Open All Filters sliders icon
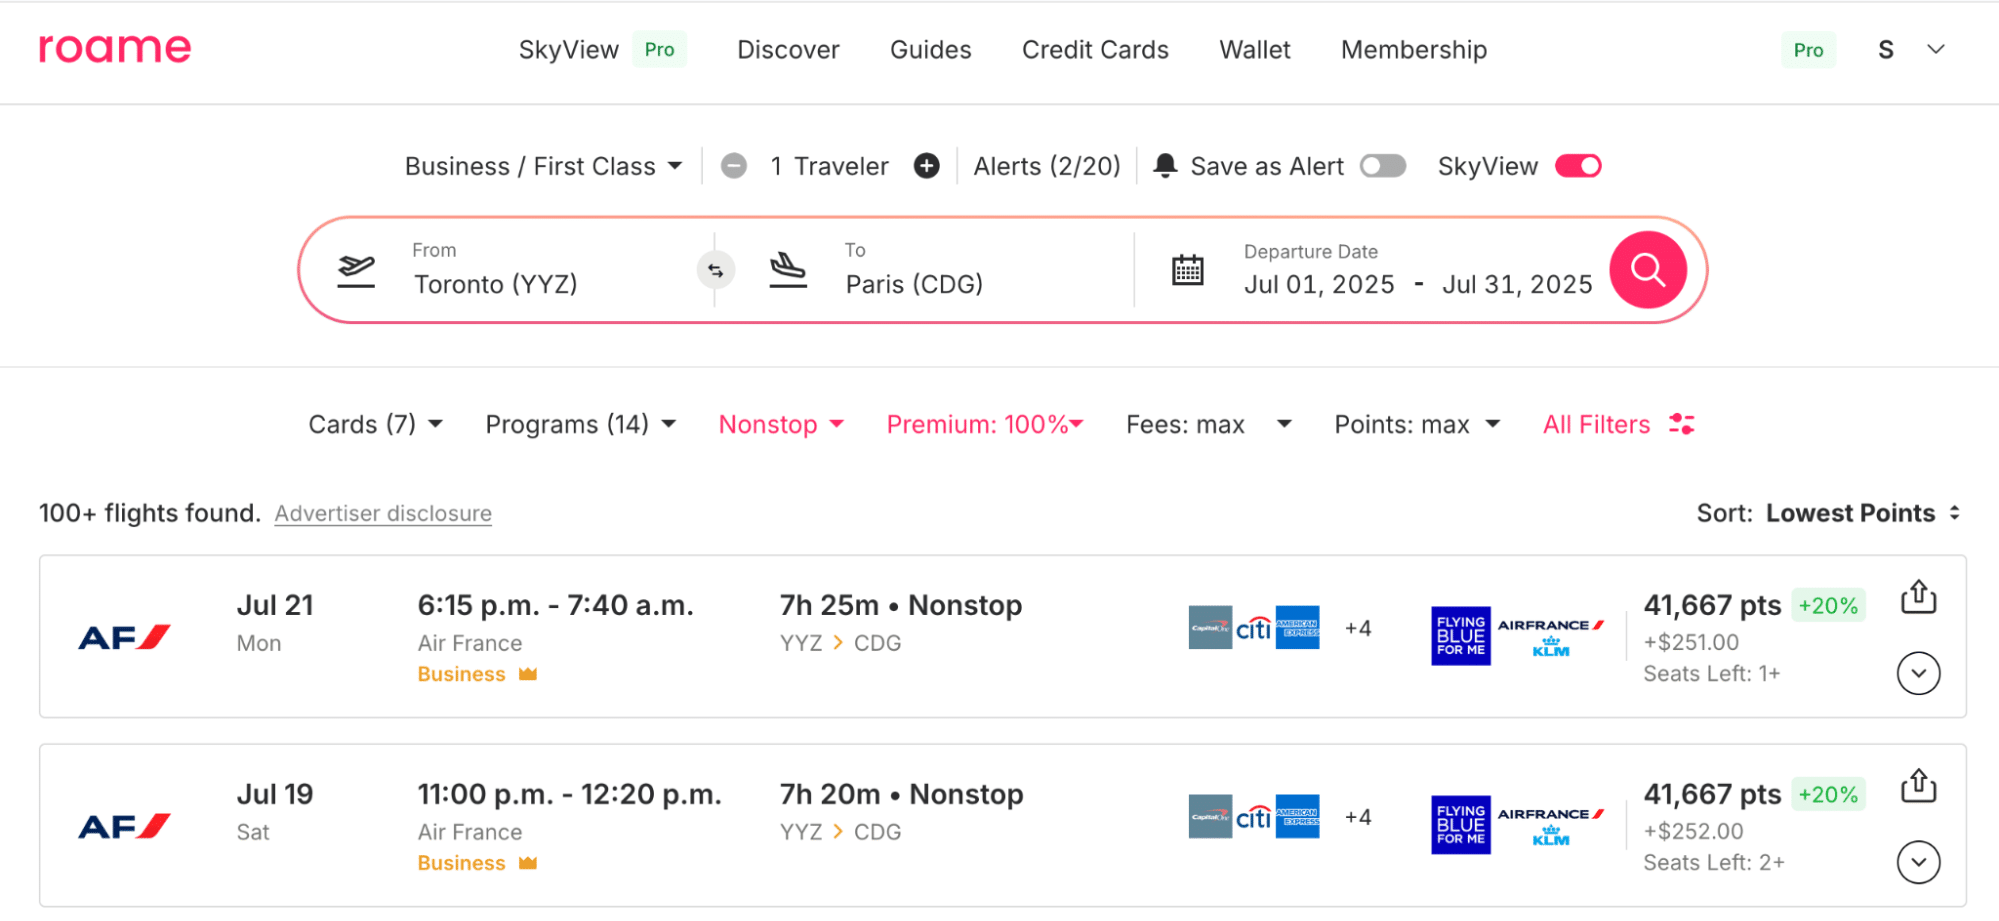 click(1681, 424)
